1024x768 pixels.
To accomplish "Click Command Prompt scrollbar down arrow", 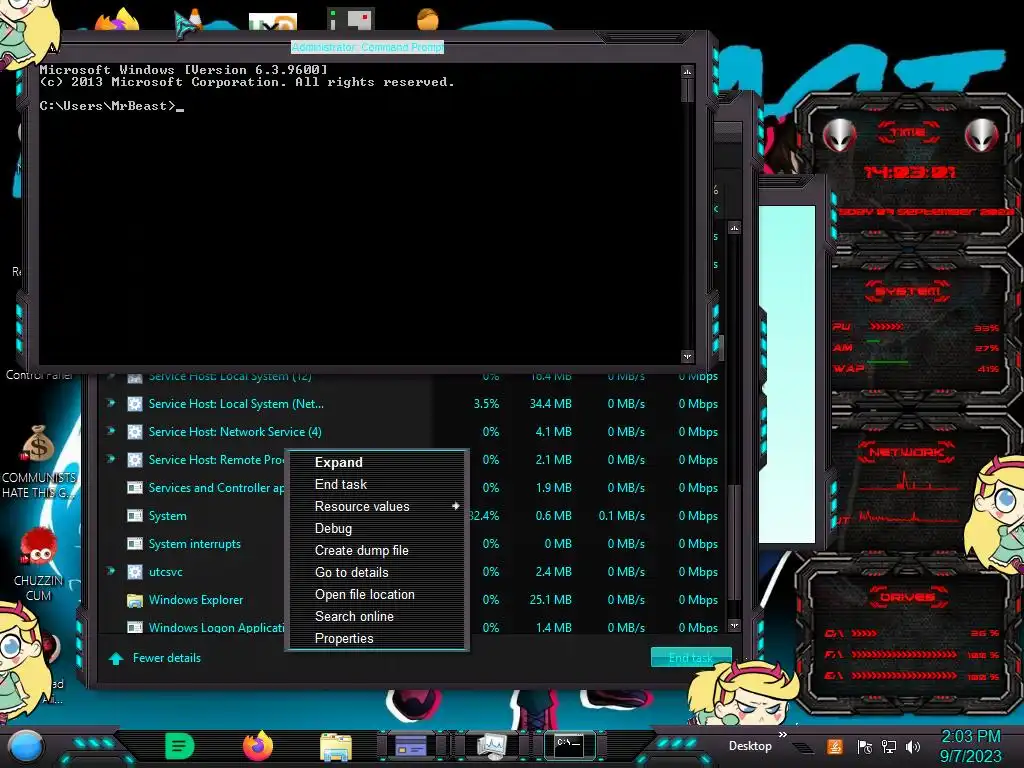I will (687, 357).
